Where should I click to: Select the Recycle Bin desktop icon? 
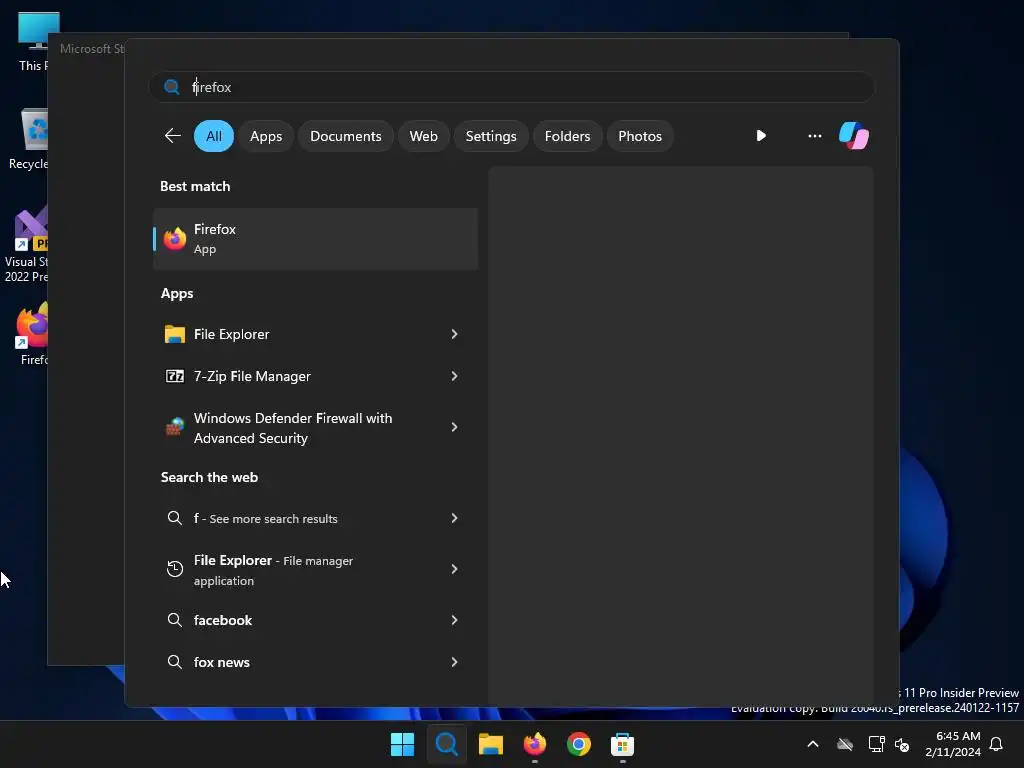(29, 140)
